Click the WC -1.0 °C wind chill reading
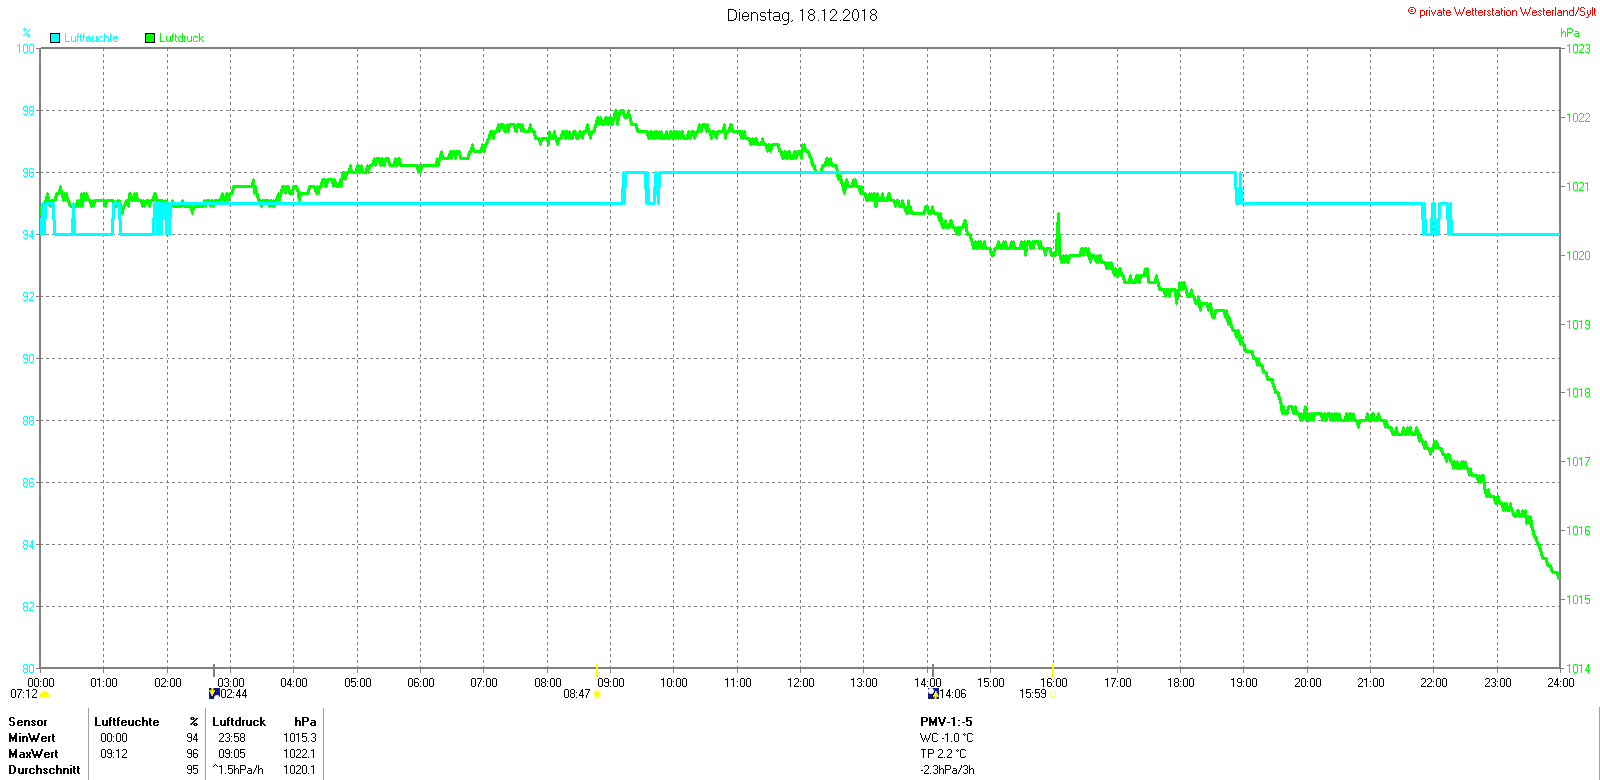This screenshot has width=1600, height=780. 946,738
